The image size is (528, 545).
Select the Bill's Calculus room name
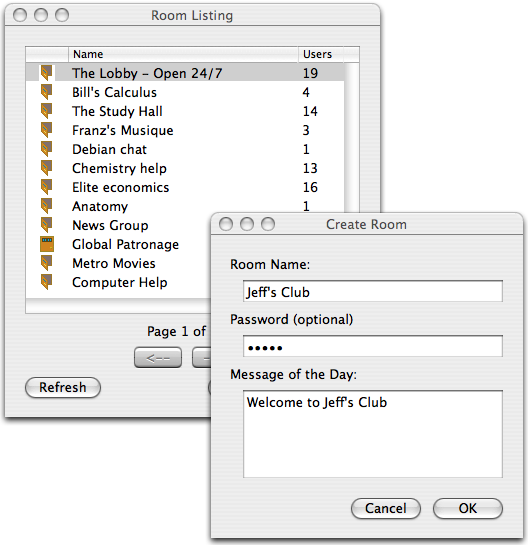(114, 92)
